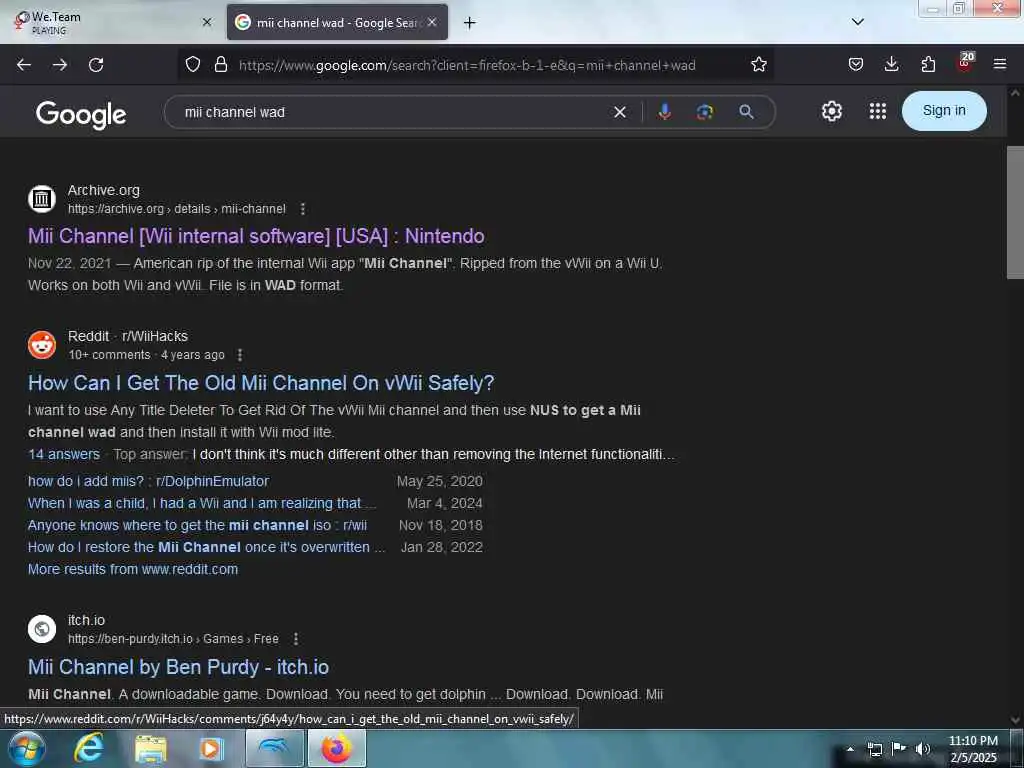The width and height of the screenshot is (1024, 768).
Task: Launch Internet Explorer from the taskbar
Action: [x=88, y=748]
